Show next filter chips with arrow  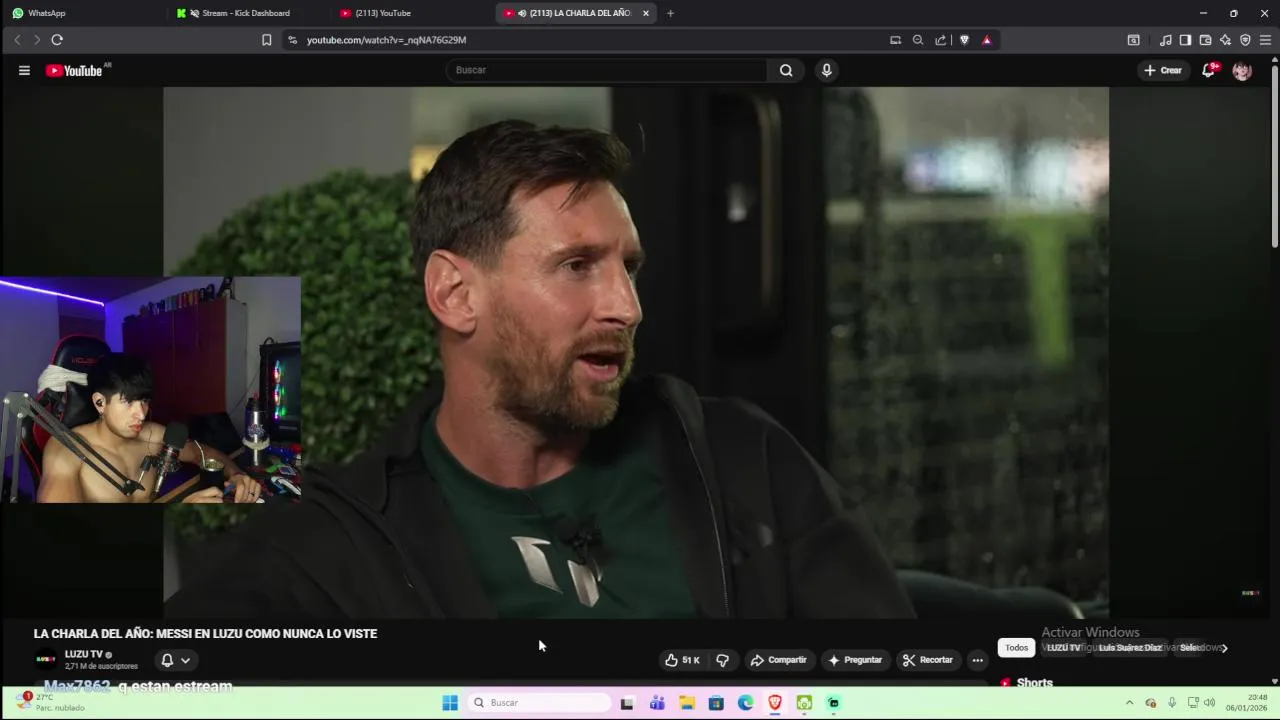(1224, 648)
